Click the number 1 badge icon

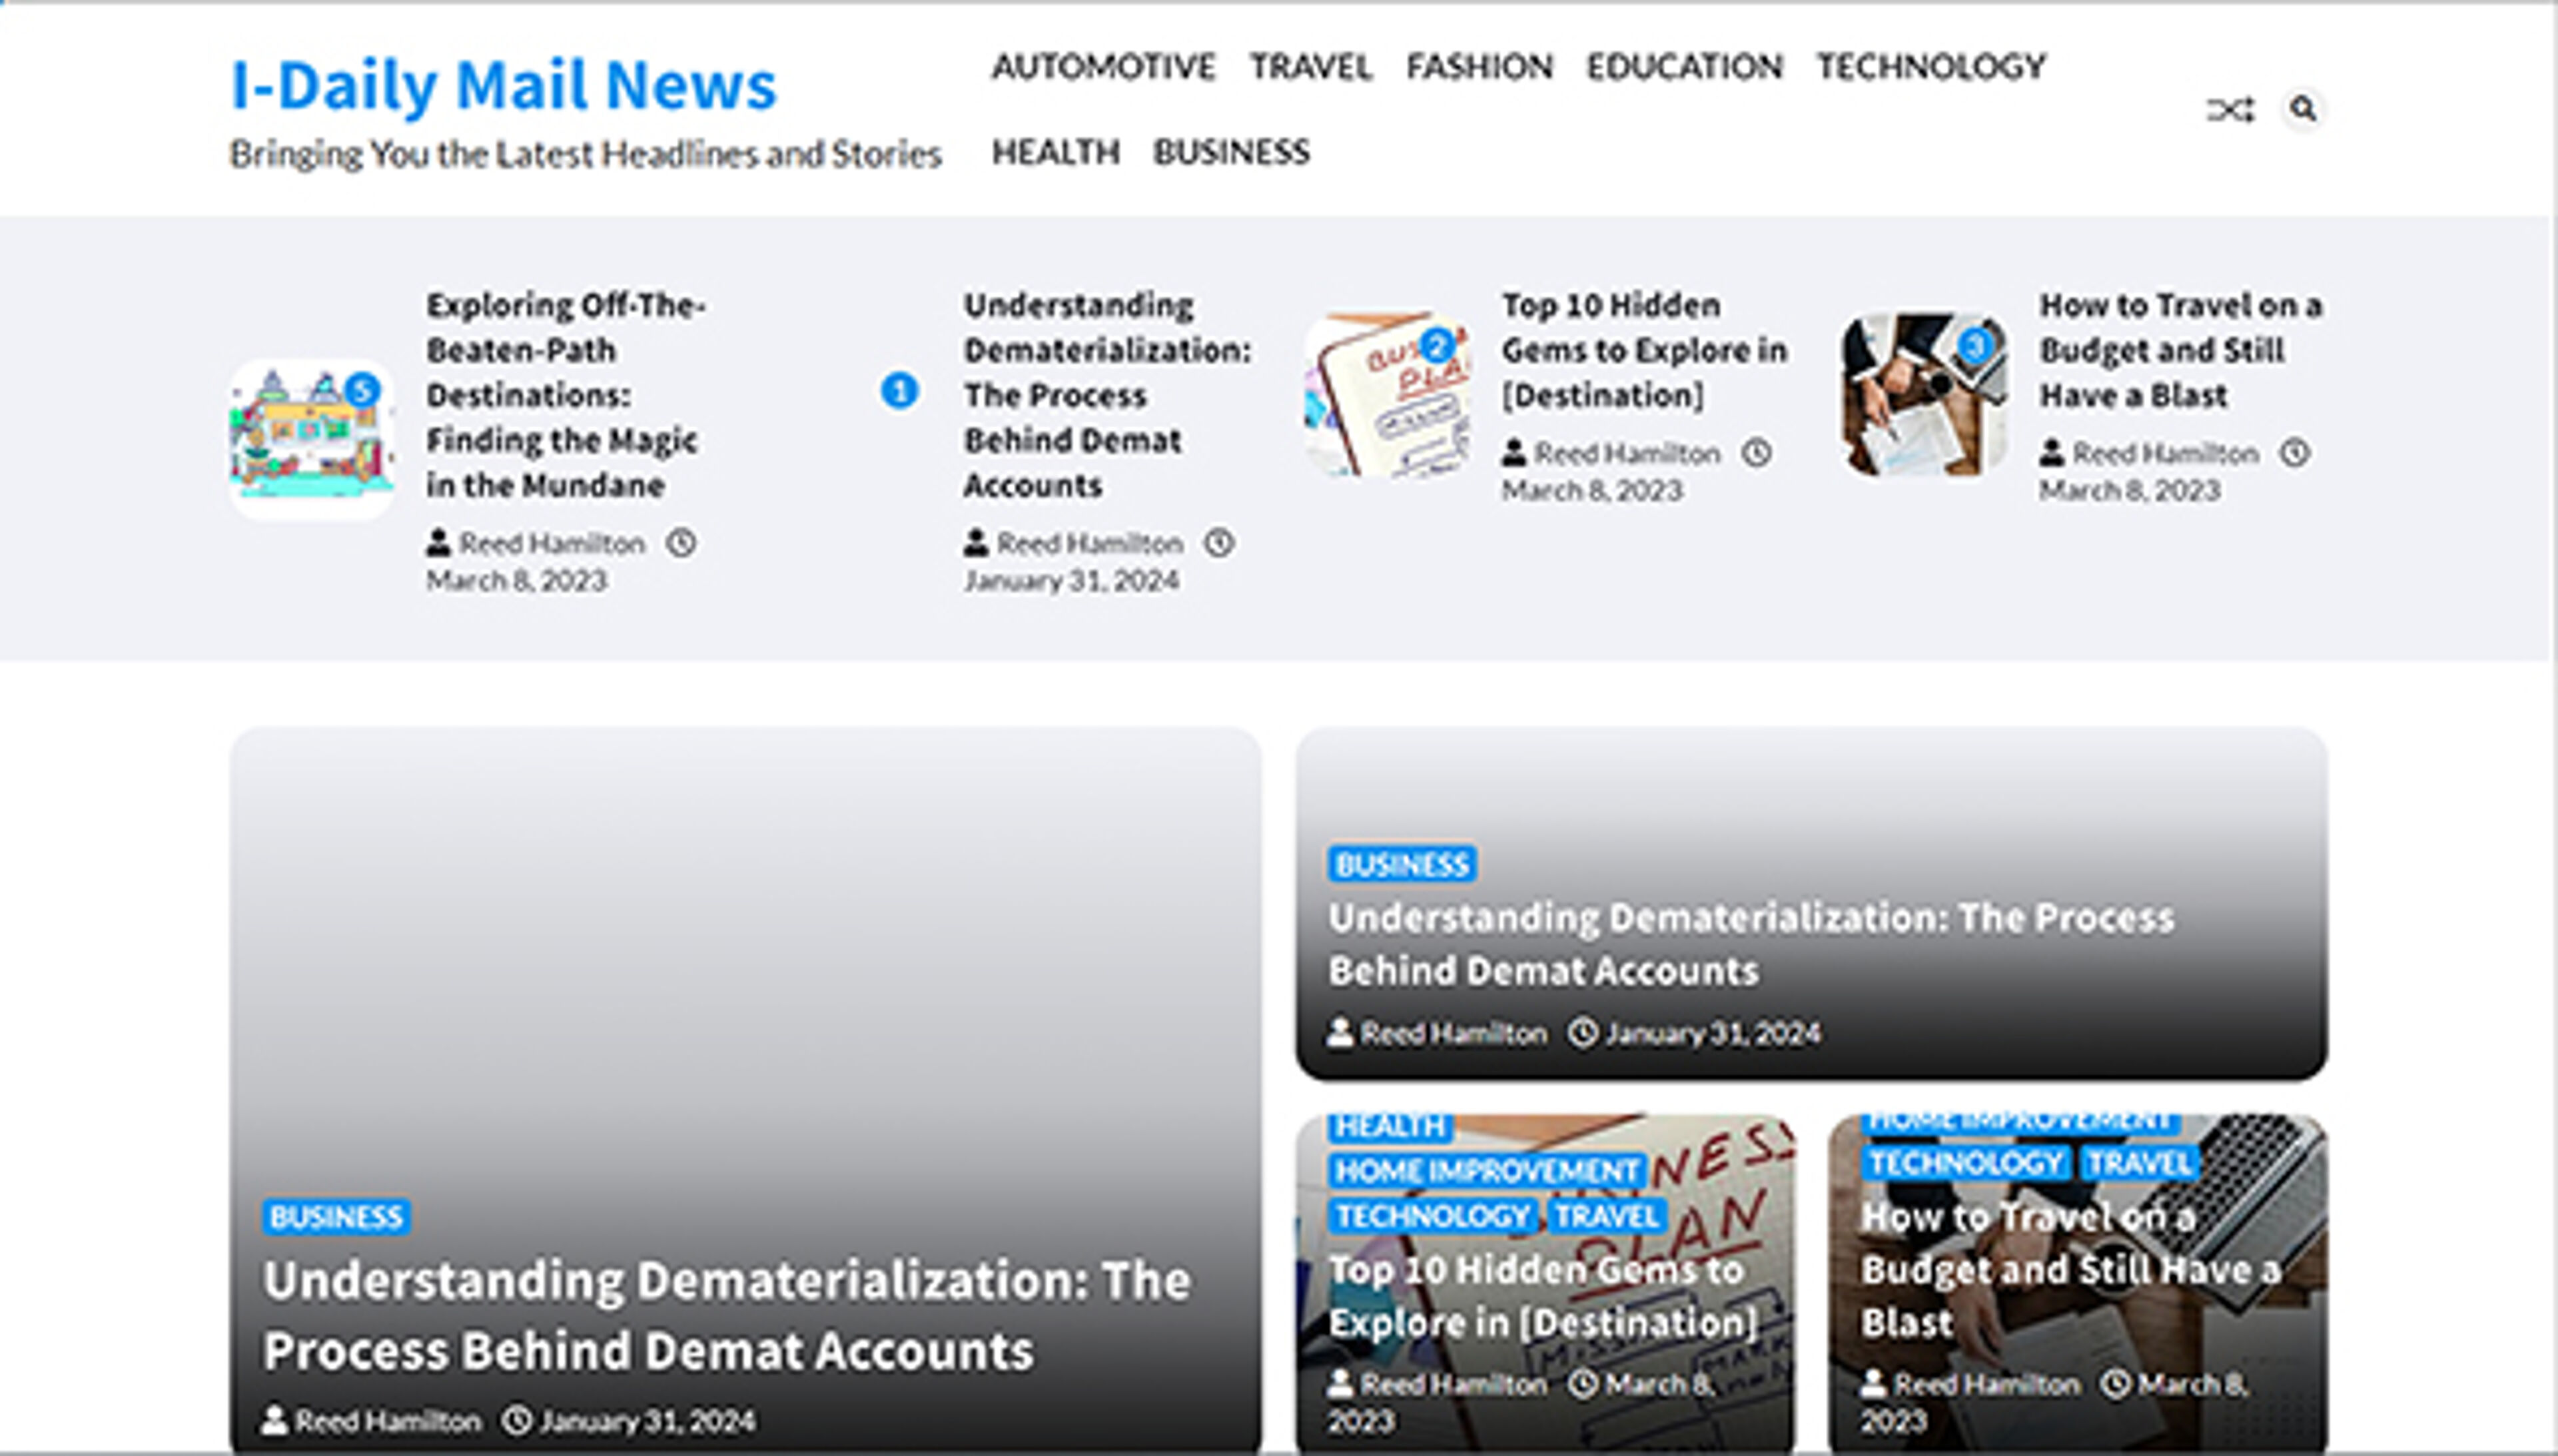click(899, 391)
